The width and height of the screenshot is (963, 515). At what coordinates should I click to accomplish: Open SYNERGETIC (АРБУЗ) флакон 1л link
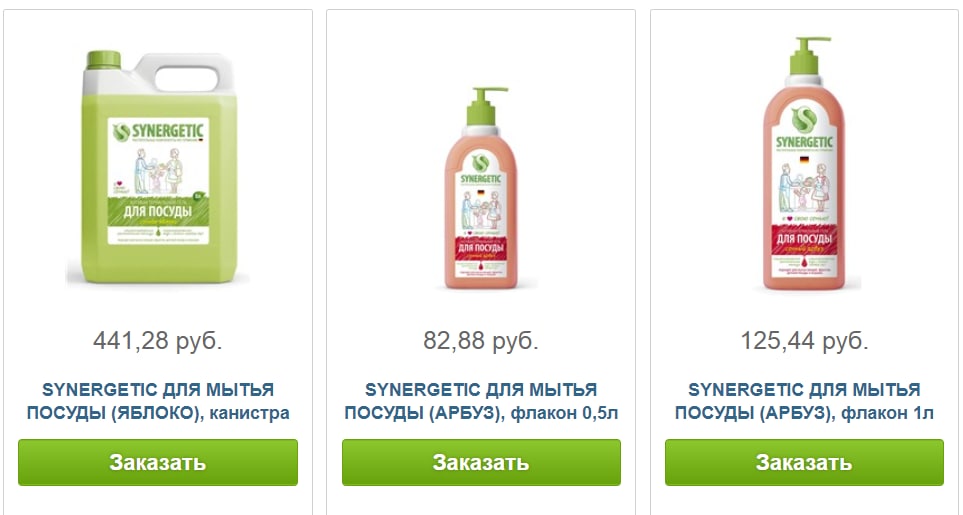(804, 401)
